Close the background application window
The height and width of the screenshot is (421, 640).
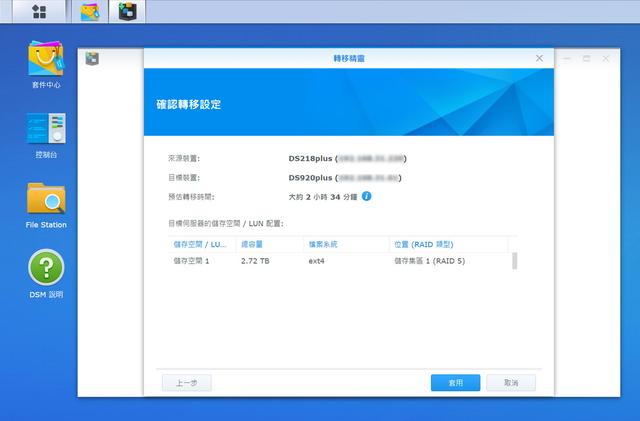pyautogui.click(x=605, y=58)
